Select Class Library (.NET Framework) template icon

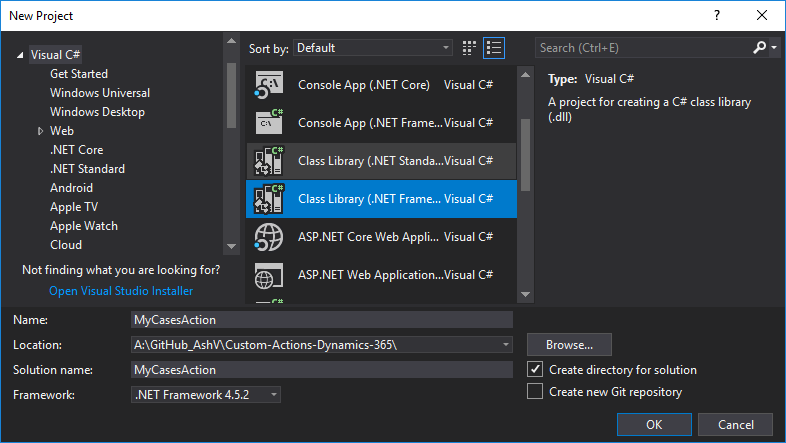pyautogui.click(x=269, y=199)
